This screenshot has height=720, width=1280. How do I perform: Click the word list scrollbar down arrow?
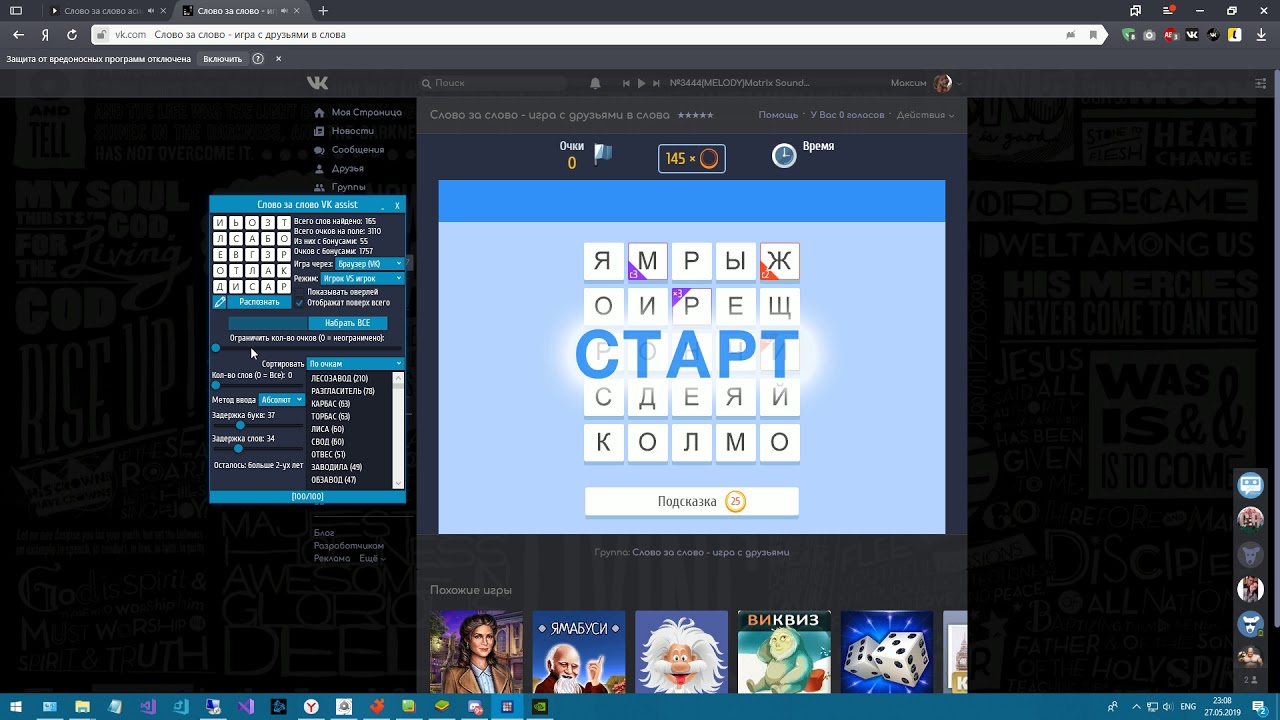399,483
